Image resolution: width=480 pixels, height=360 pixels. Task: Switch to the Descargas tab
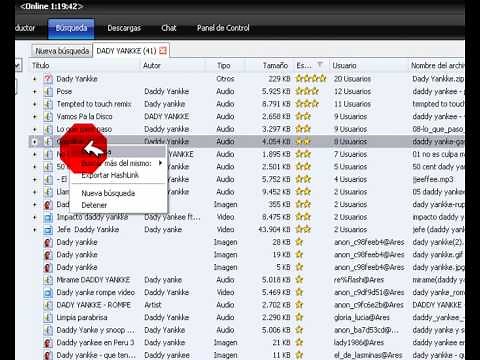pyautogui.click(x=124, y=28)
